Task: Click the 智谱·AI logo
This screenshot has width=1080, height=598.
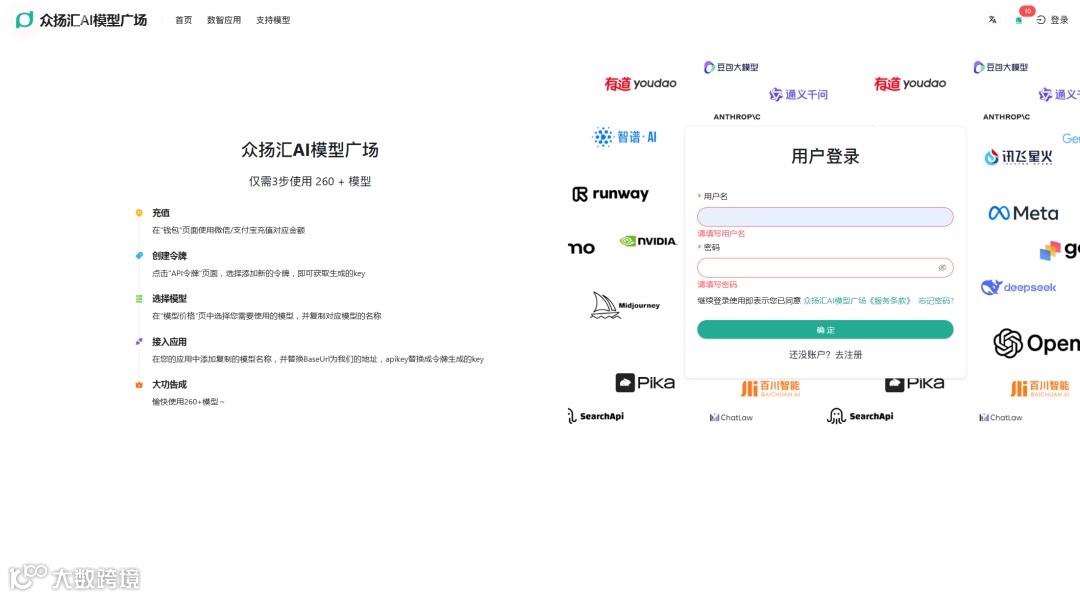Action: [x=625, y=137]
